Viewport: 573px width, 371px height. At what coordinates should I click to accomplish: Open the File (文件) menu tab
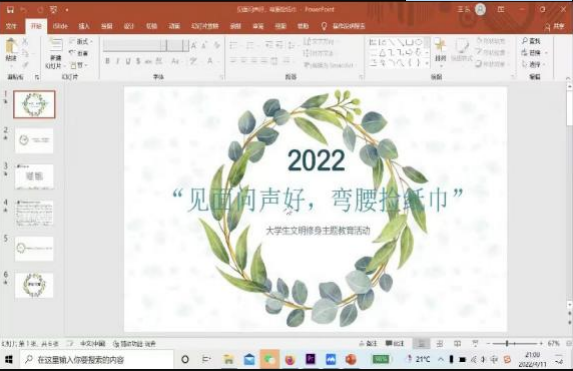[x=11, y=26]
